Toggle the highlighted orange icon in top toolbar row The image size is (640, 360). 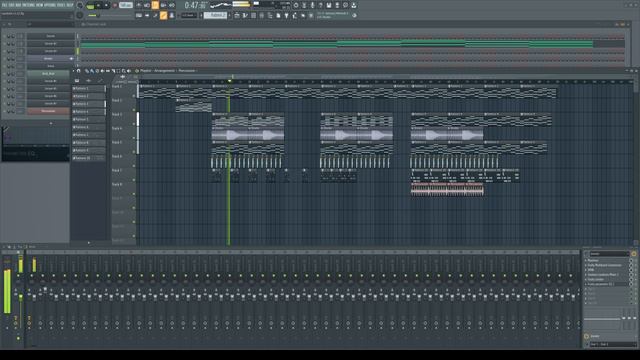(x=155, y=5)
